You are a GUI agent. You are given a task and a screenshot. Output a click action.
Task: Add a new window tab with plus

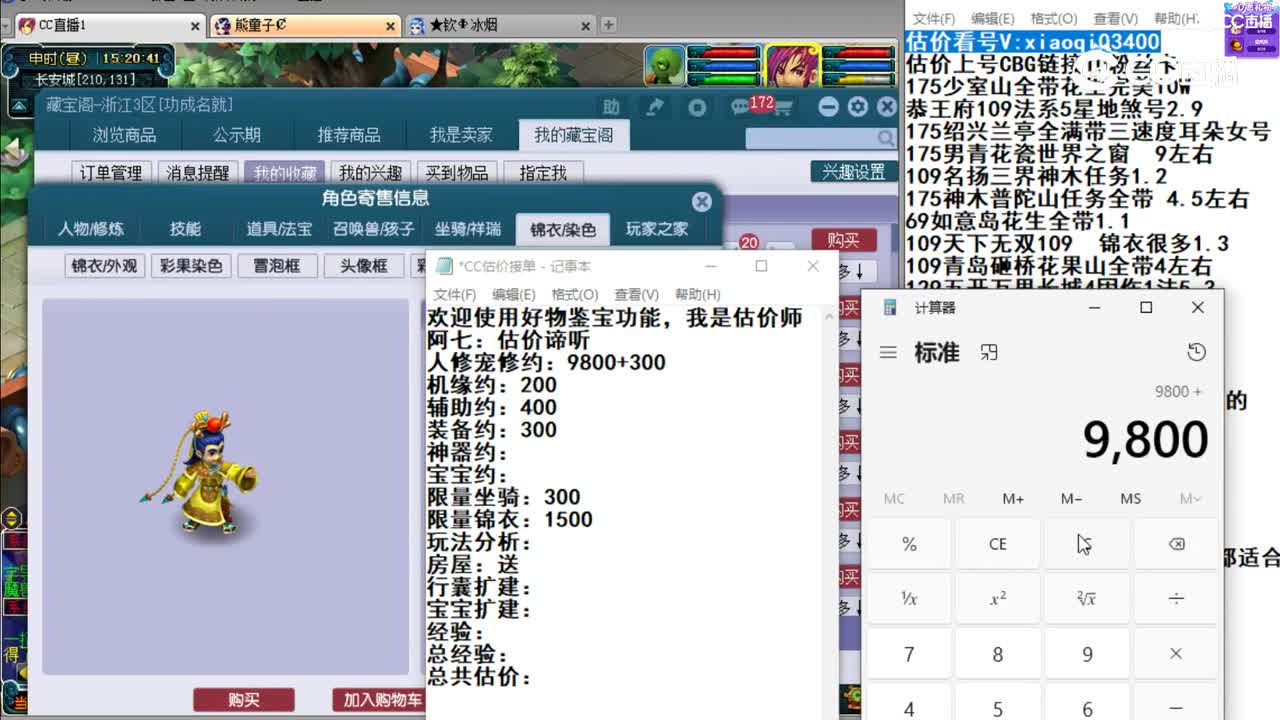pyautogui.click(x=608, y=25)
